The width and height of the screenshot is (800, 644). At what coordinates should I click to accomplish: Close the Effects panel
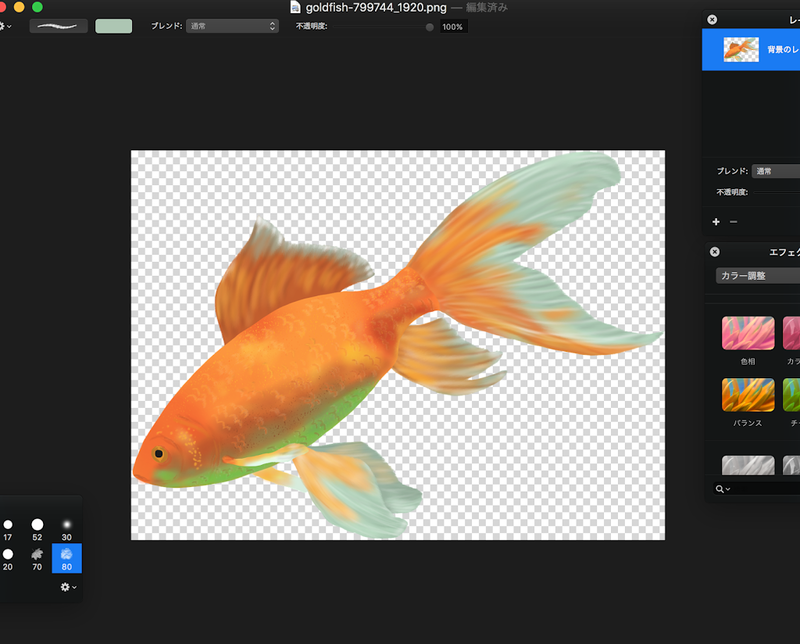click(714, 252)
